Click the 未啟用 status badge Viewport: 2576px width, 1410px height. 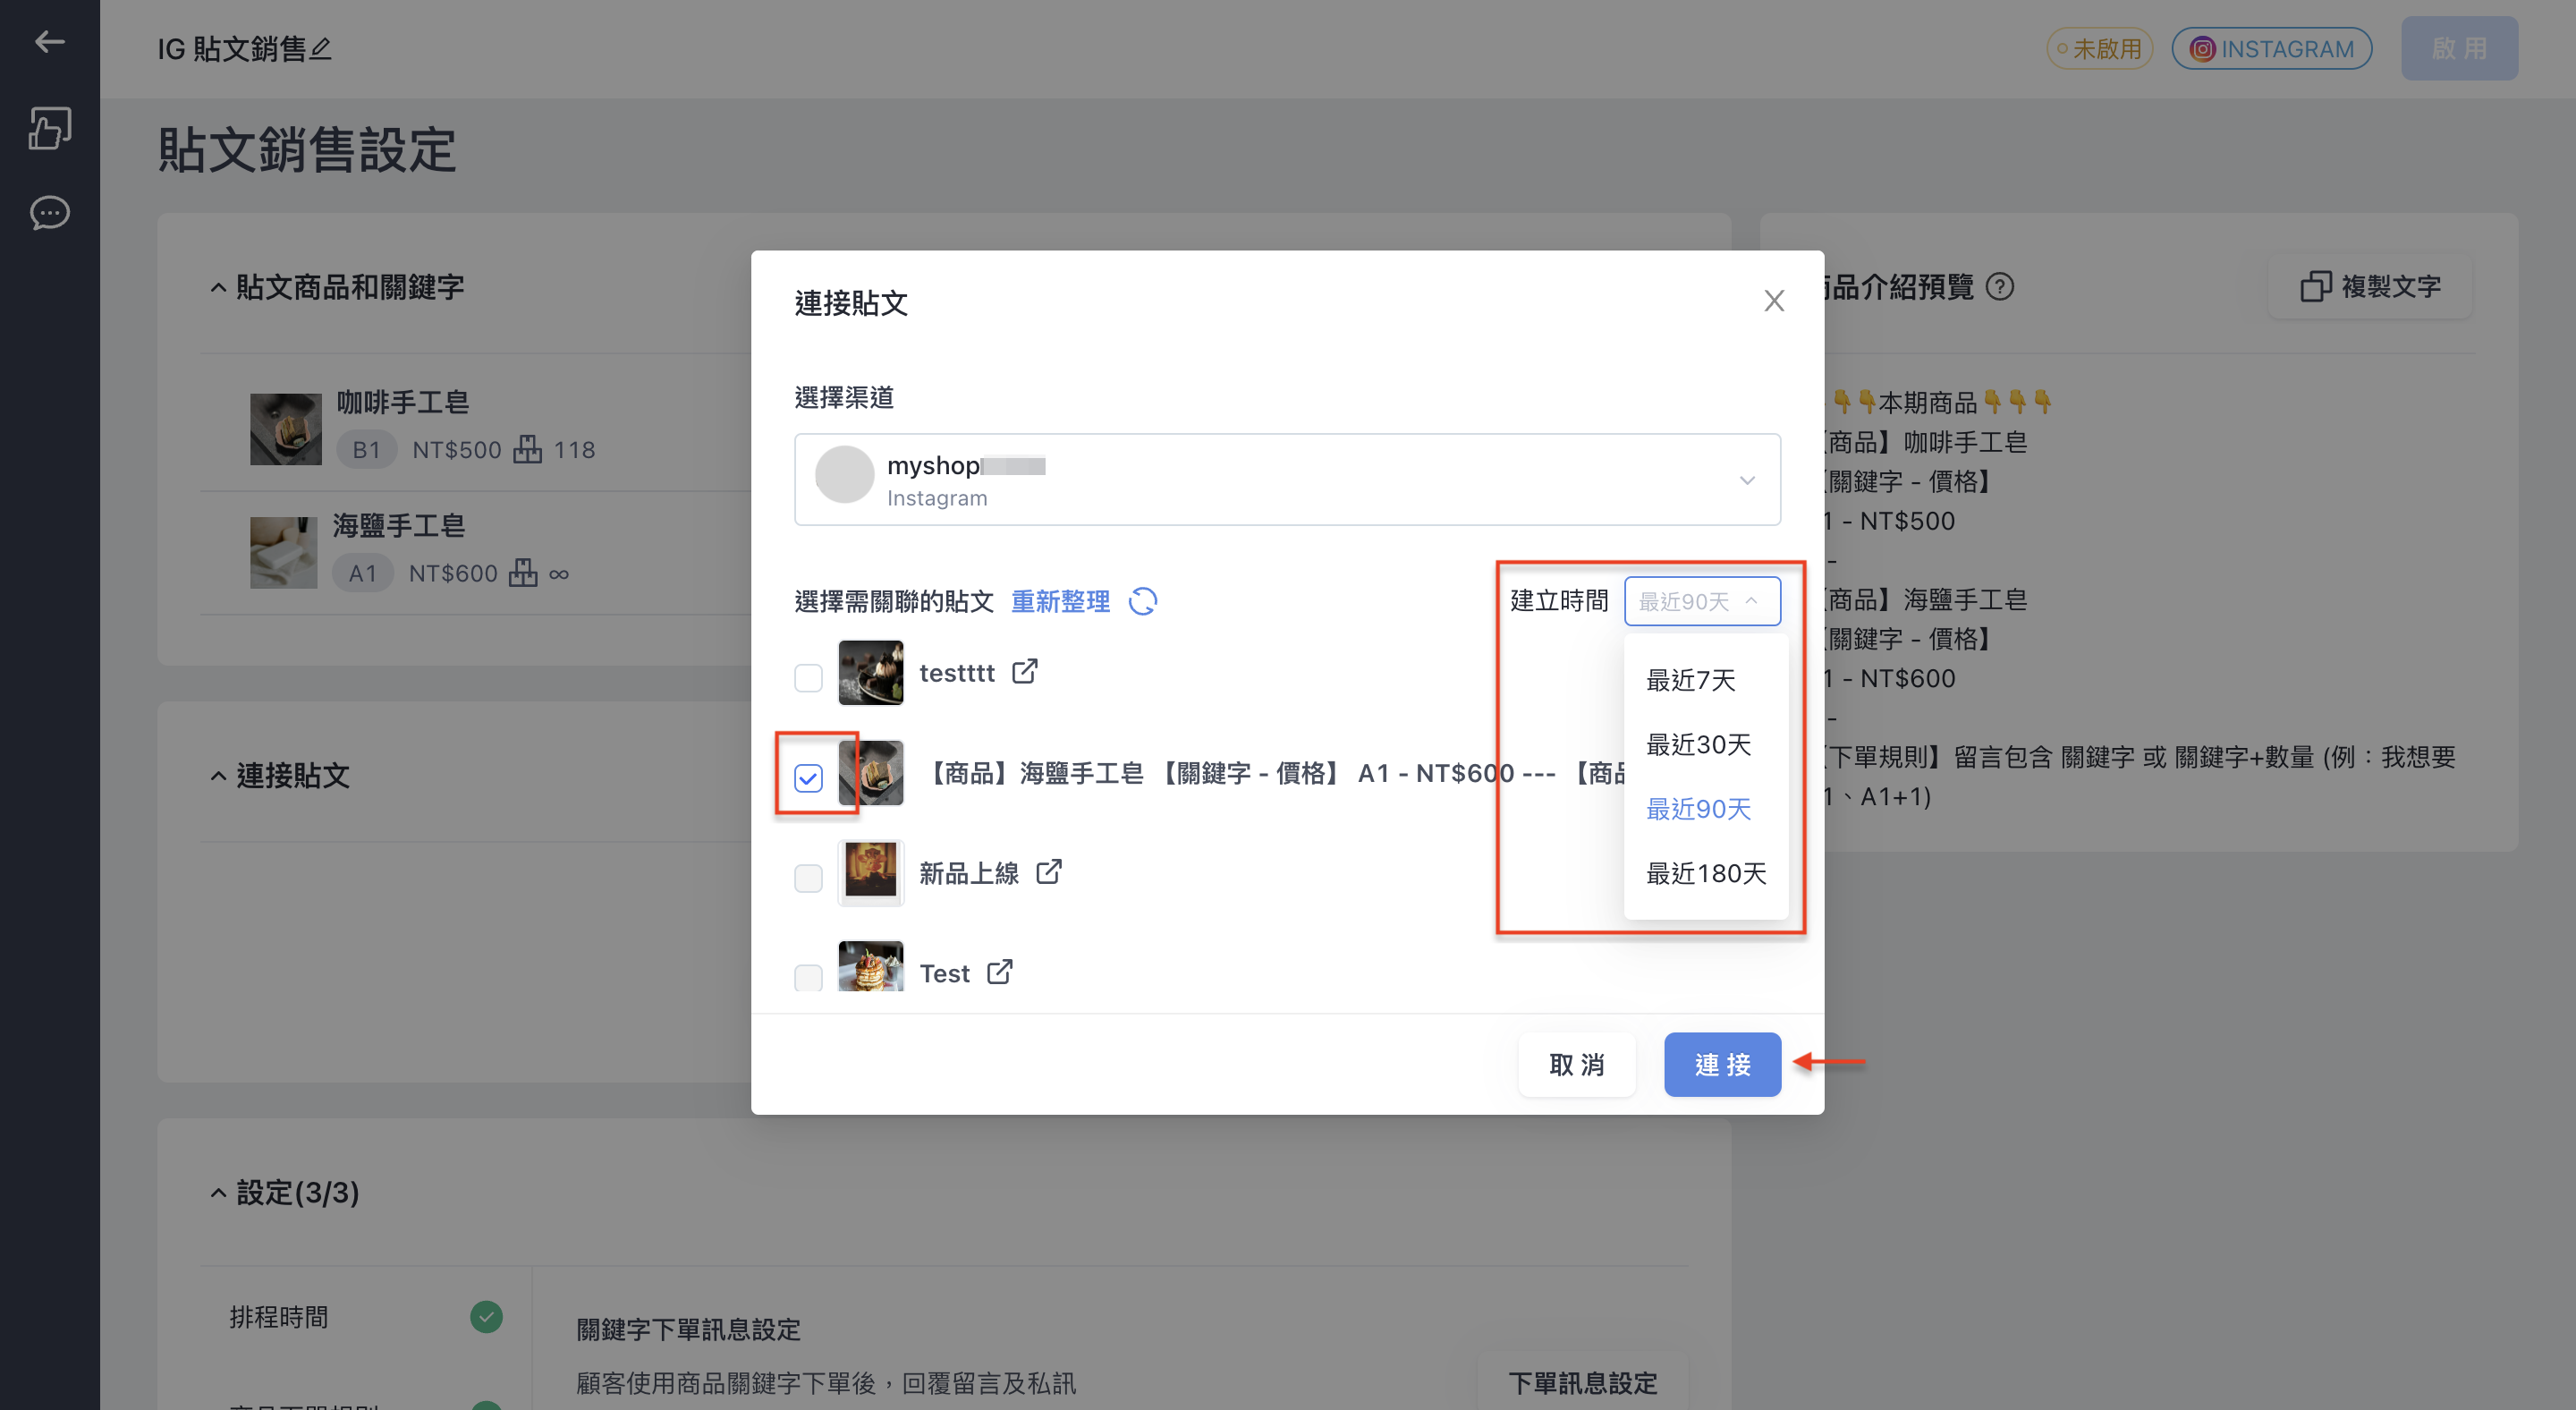point(2099,48)
